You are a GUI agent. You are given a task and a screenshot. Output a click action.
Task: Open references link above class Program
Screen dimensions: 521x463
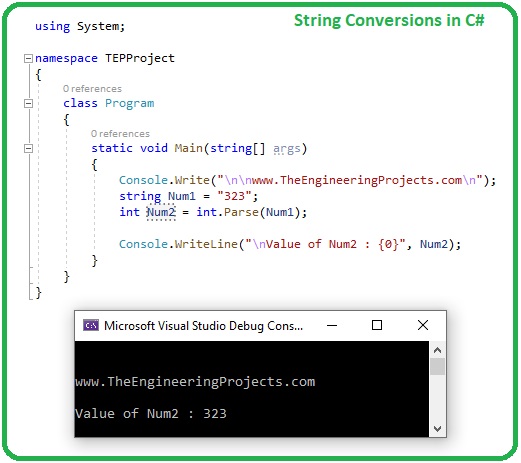[x=92, y=89]
